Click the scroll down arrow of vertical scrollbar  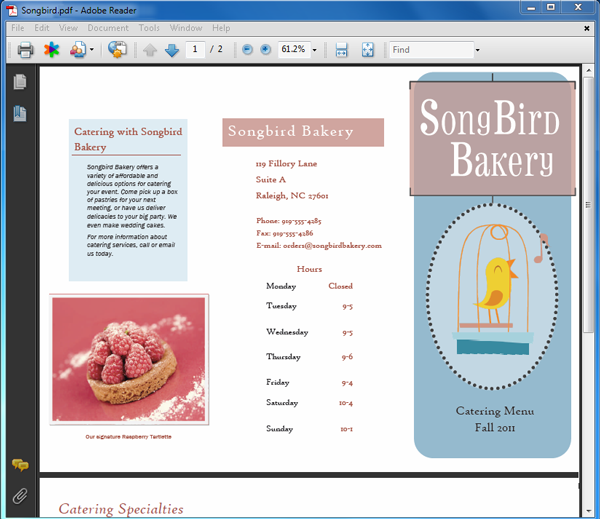tap(588, 511)
